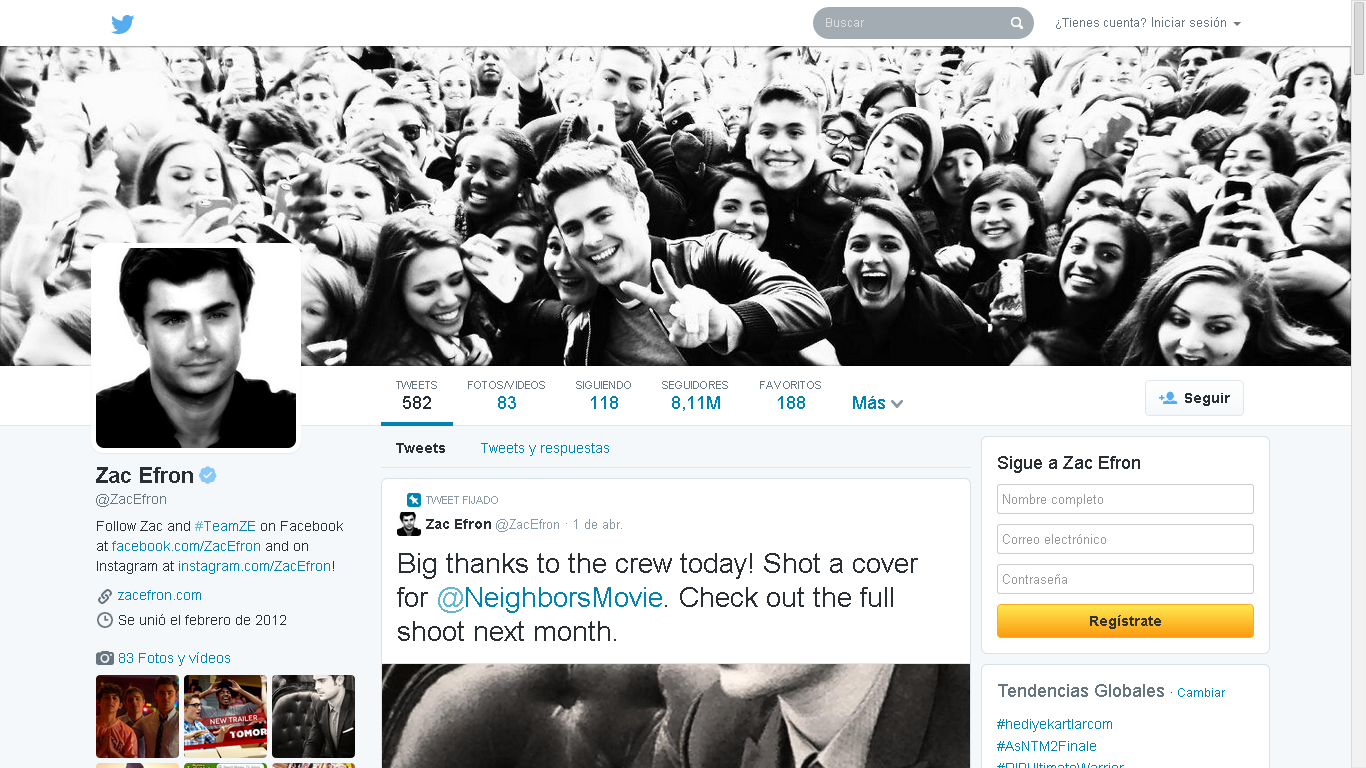Open Cambiar for Tendencias Globales
Screen dimensions: 1366x768
(x=1201, y=693)
